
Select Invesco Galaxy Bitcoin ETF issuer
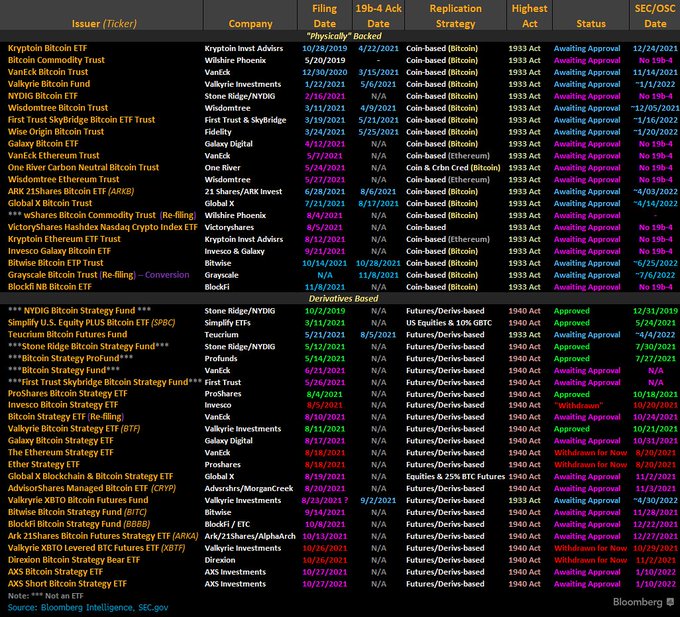[x=59, y=251]
